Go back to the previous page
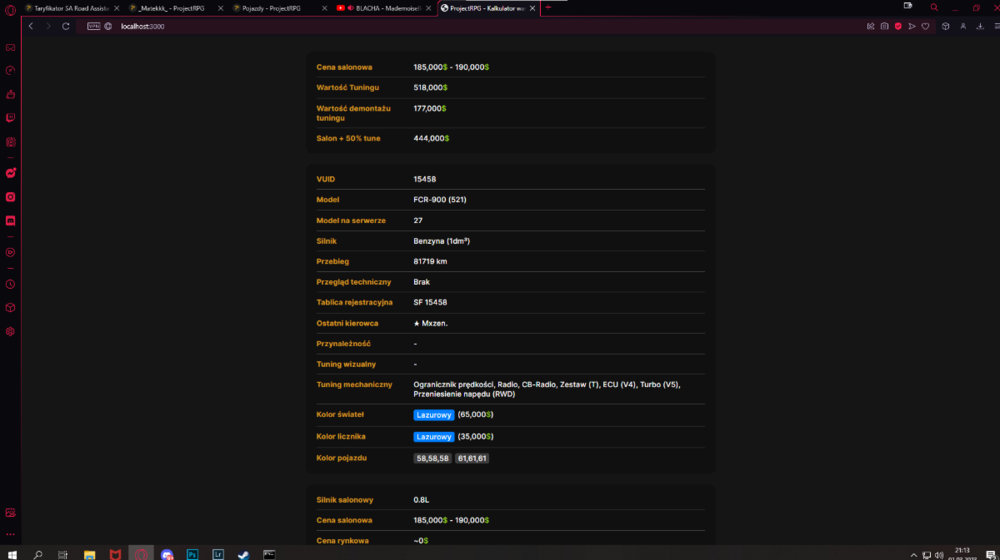Viewport: 1000px width, 560px height. (x=31, y=26)
